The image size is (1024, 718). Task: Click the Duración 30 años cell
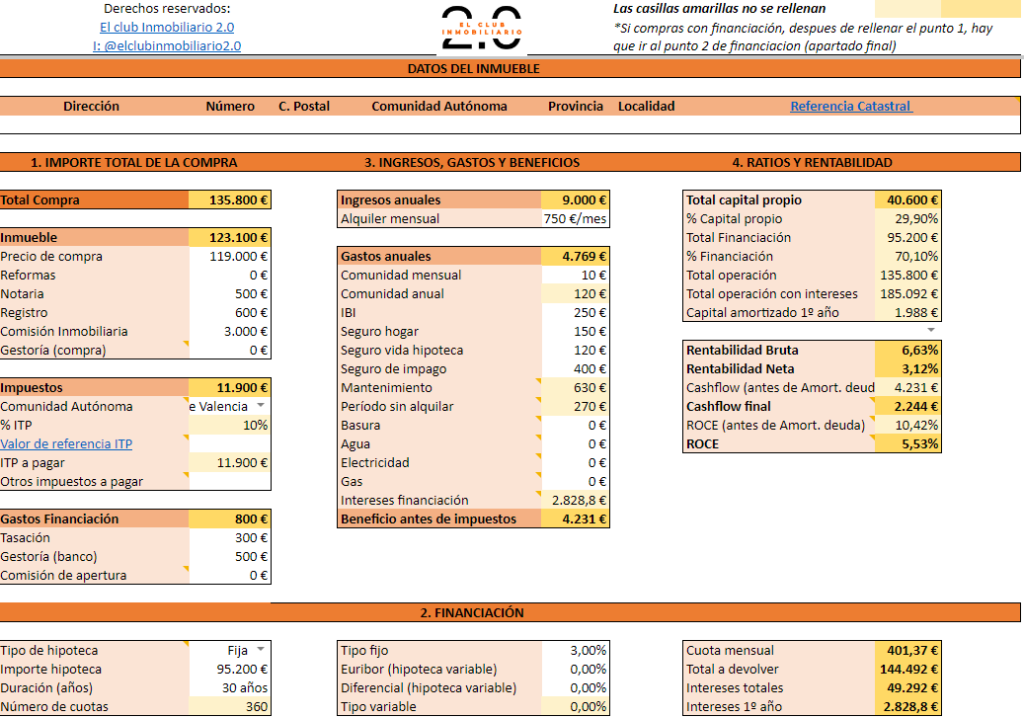click(x=230, y=687)
